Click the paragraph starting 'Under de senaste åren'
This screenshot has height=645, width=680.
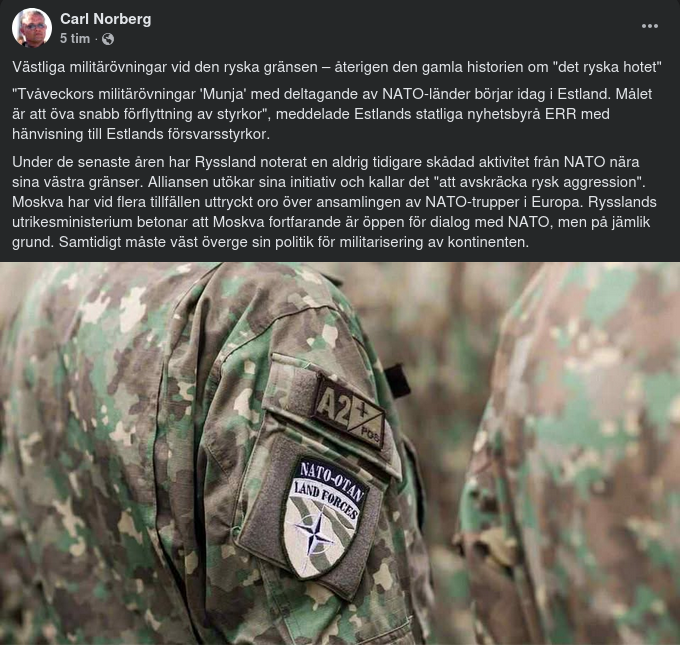coord(334,202)
